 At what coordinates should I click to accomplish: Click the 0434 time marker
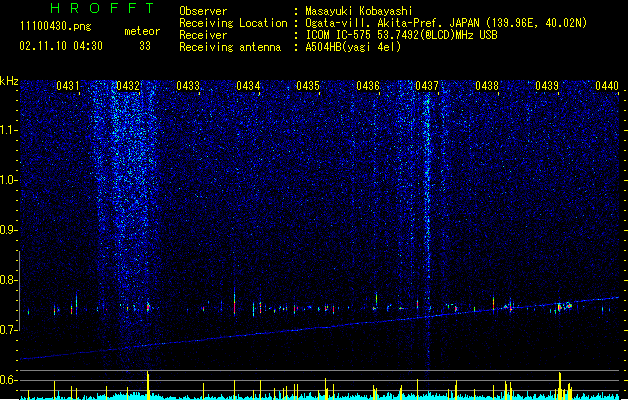(x=248, y=86)
